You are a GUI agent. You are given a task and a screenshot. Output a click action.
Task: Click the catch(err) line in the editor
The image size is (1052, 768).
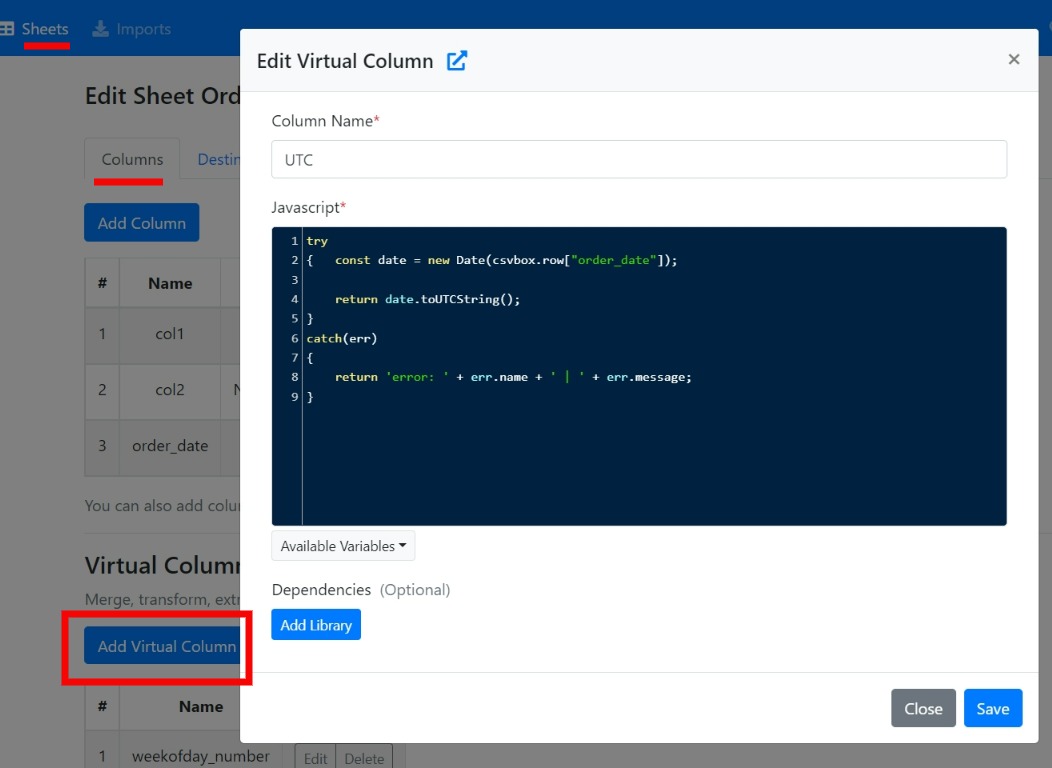click(341, 338)
